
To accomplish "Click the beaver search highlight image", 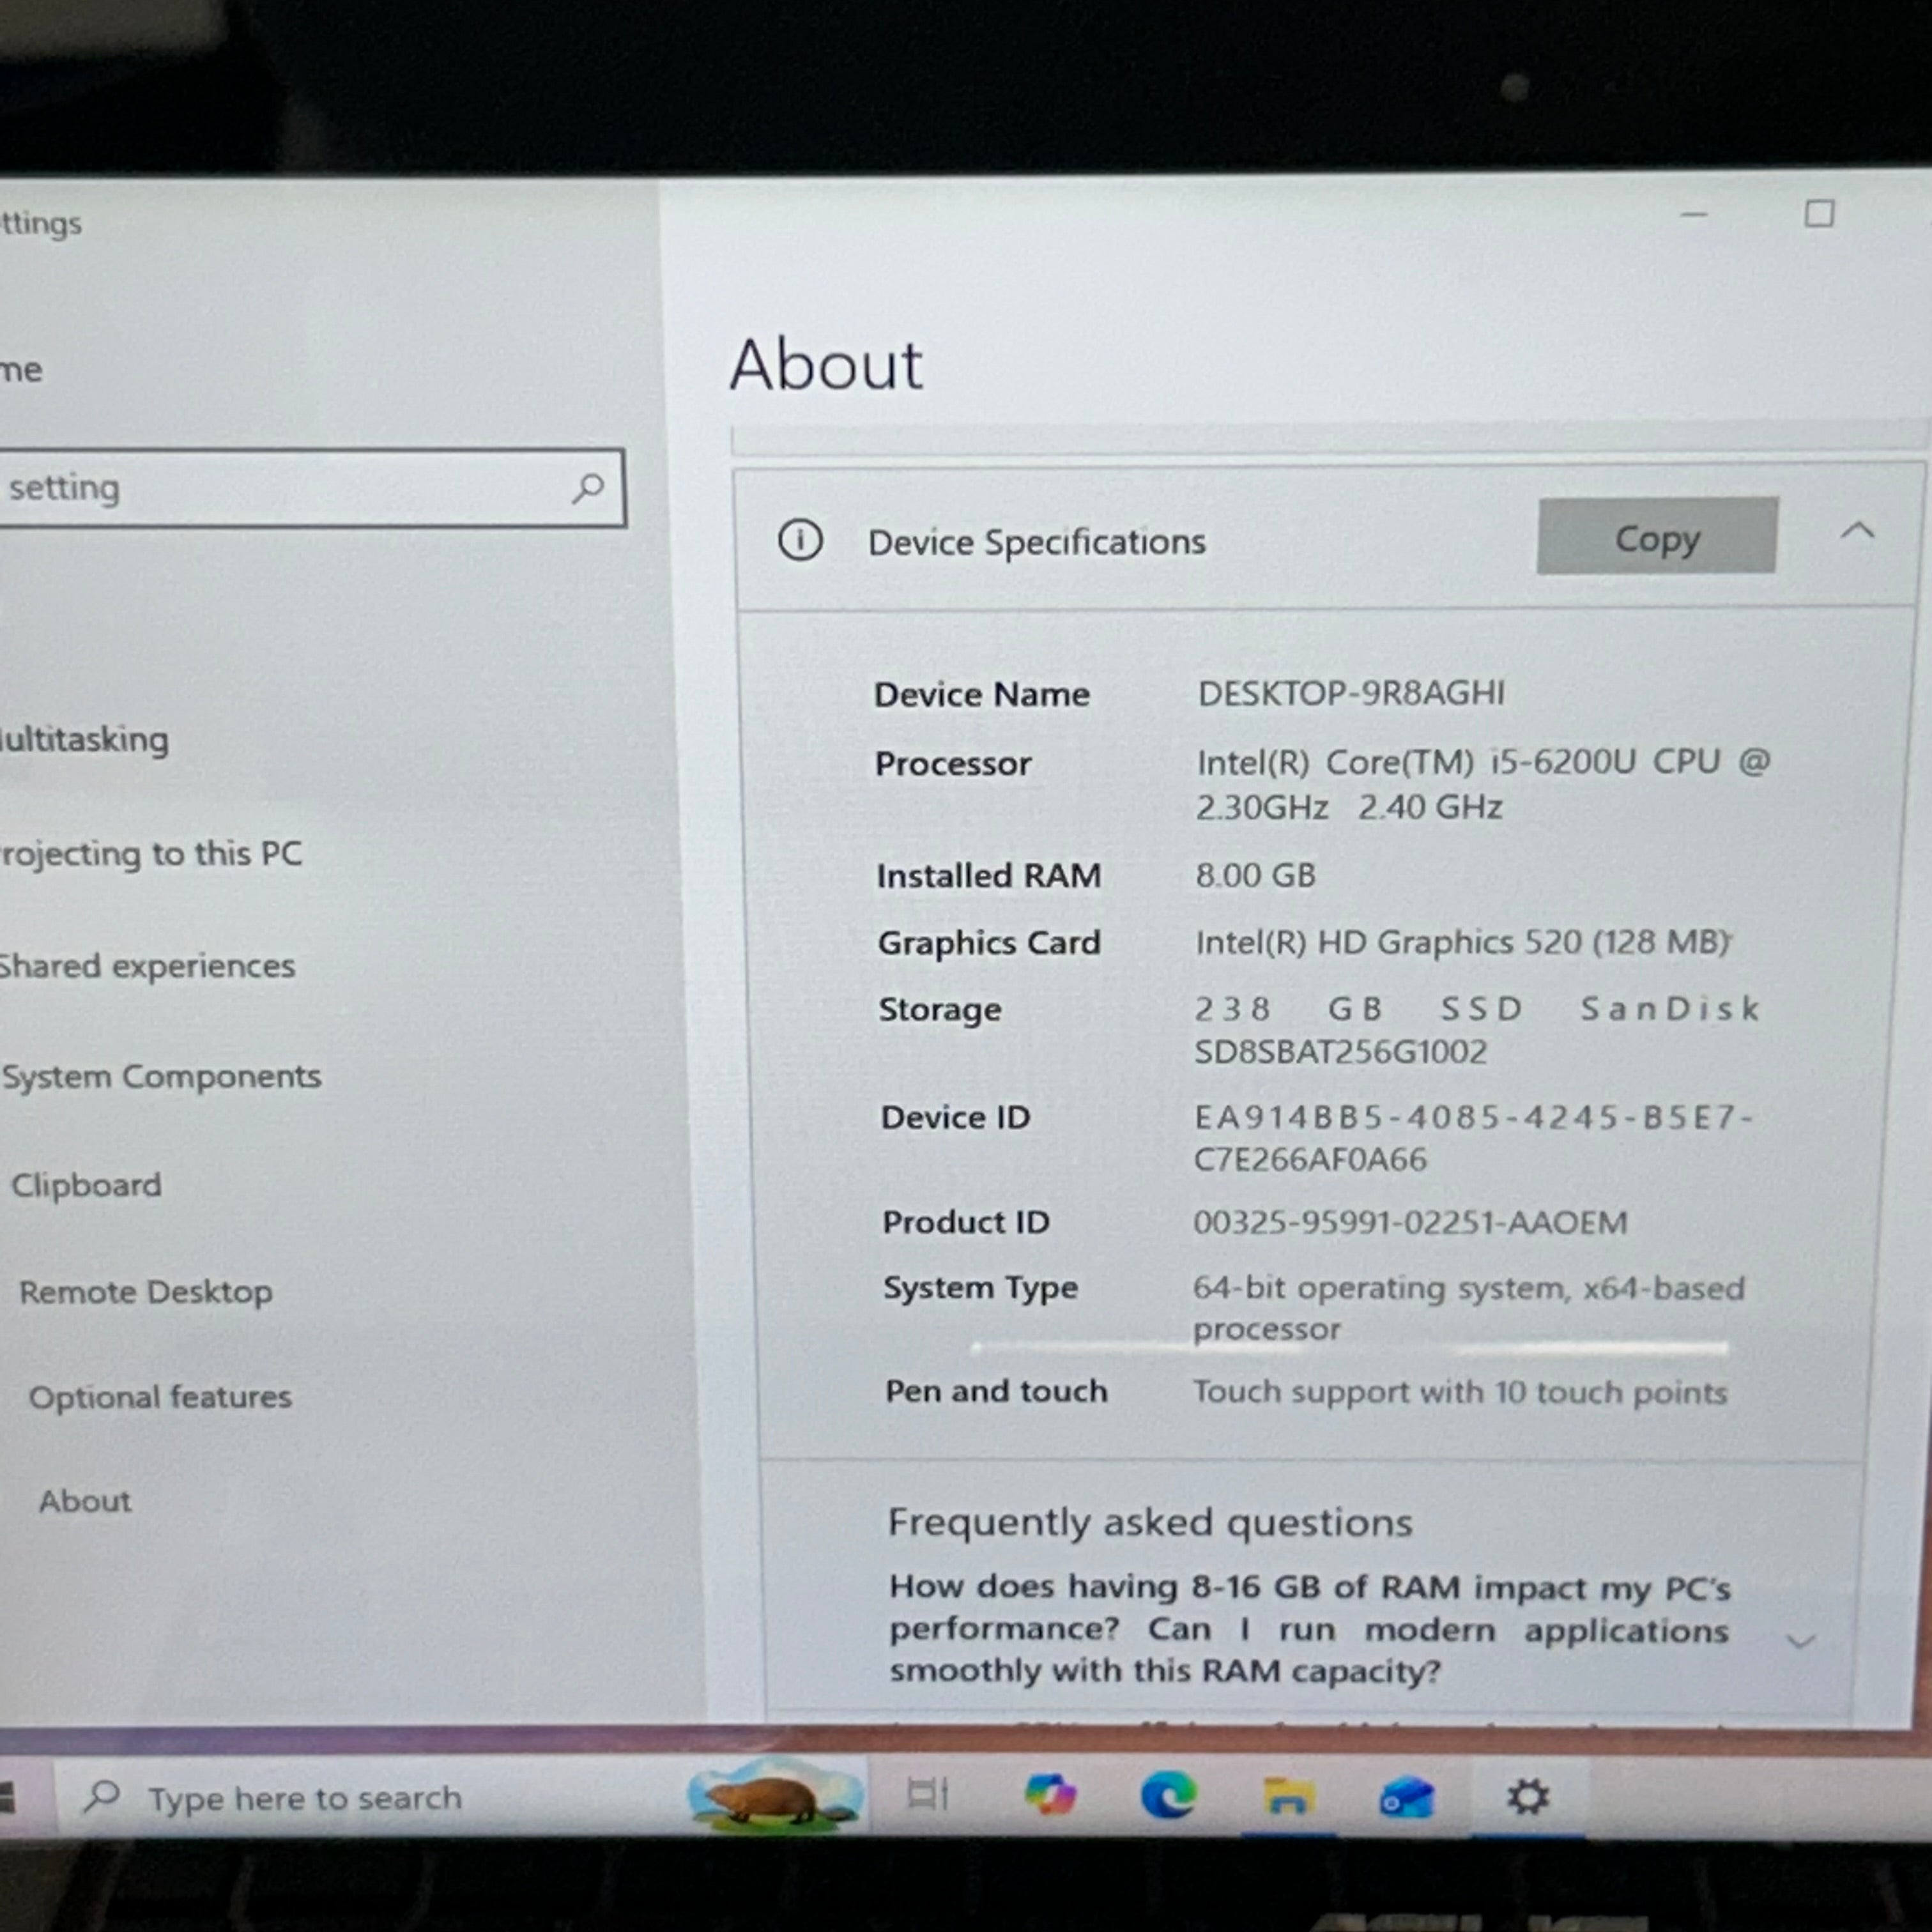I will pos(775,1796).
